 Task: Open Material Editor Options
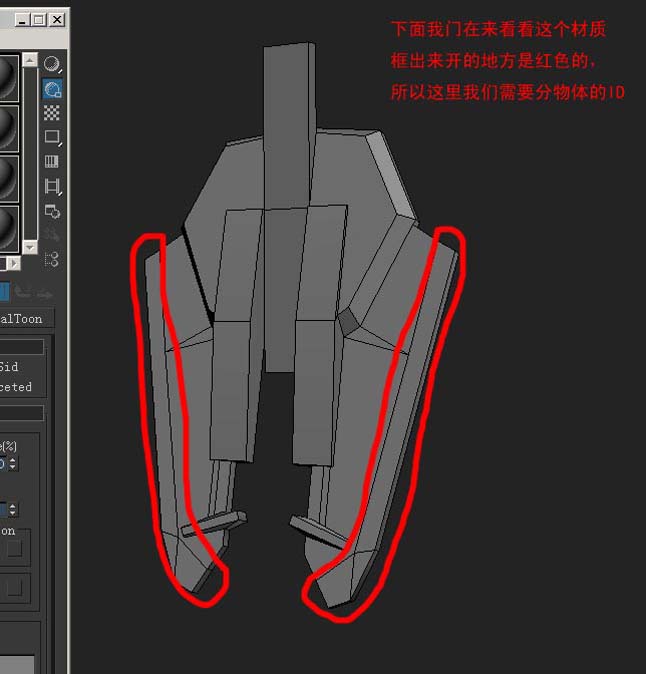[x=52, y=211]
